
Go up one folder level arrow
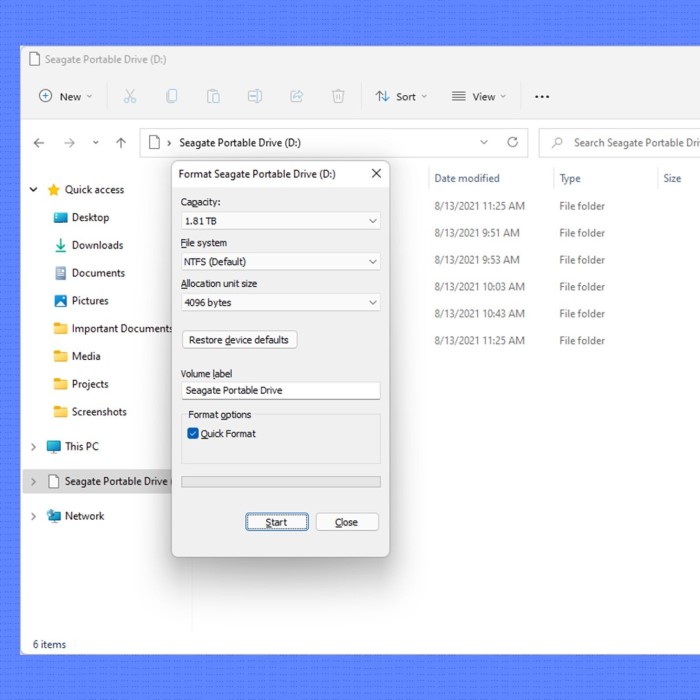(121, 143)
